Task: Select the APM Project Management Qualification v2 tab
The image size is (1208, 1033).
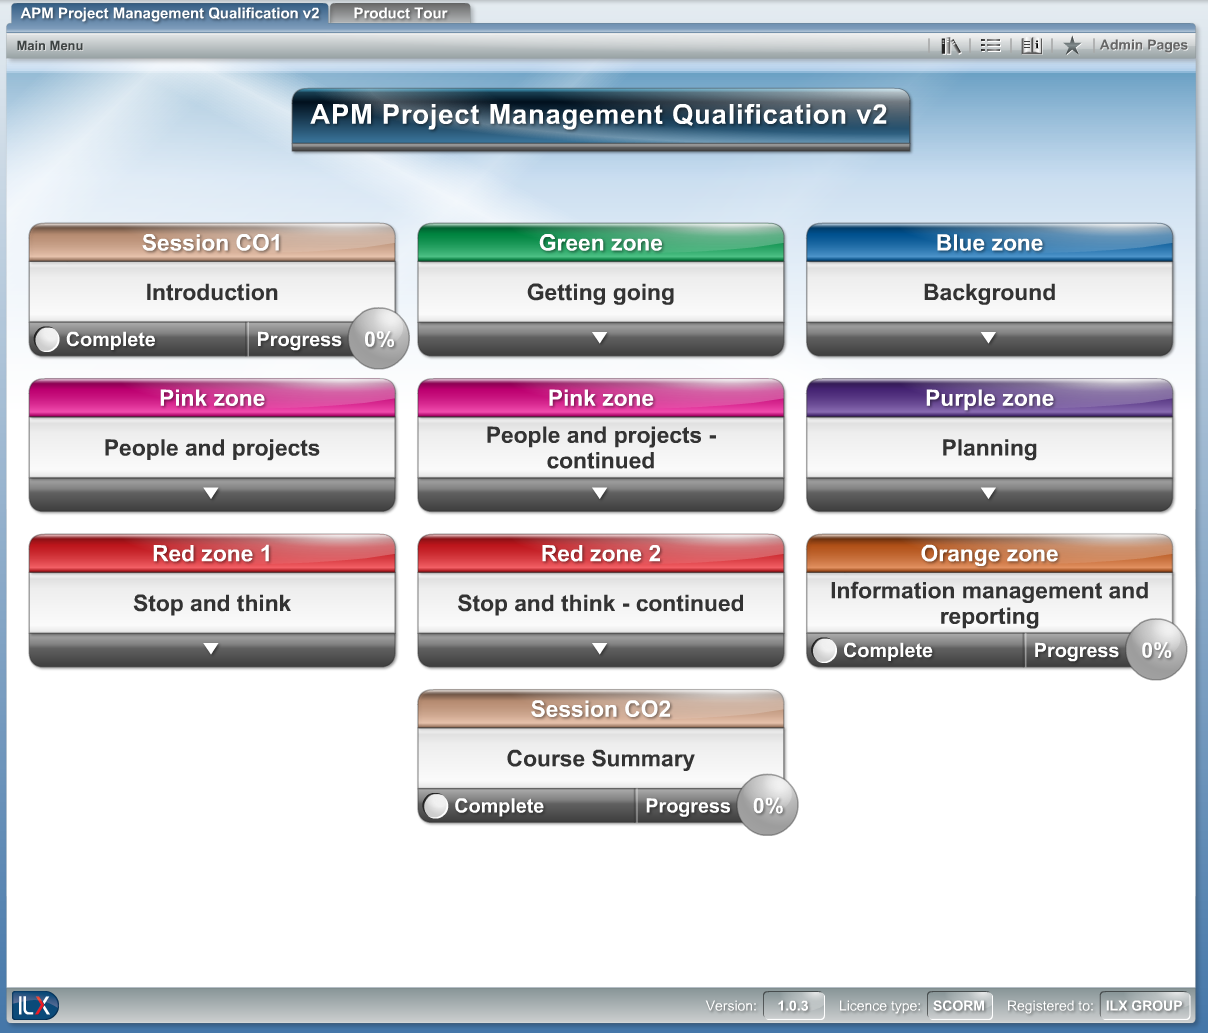Action: pyautogui.click(x=168, y=14)
